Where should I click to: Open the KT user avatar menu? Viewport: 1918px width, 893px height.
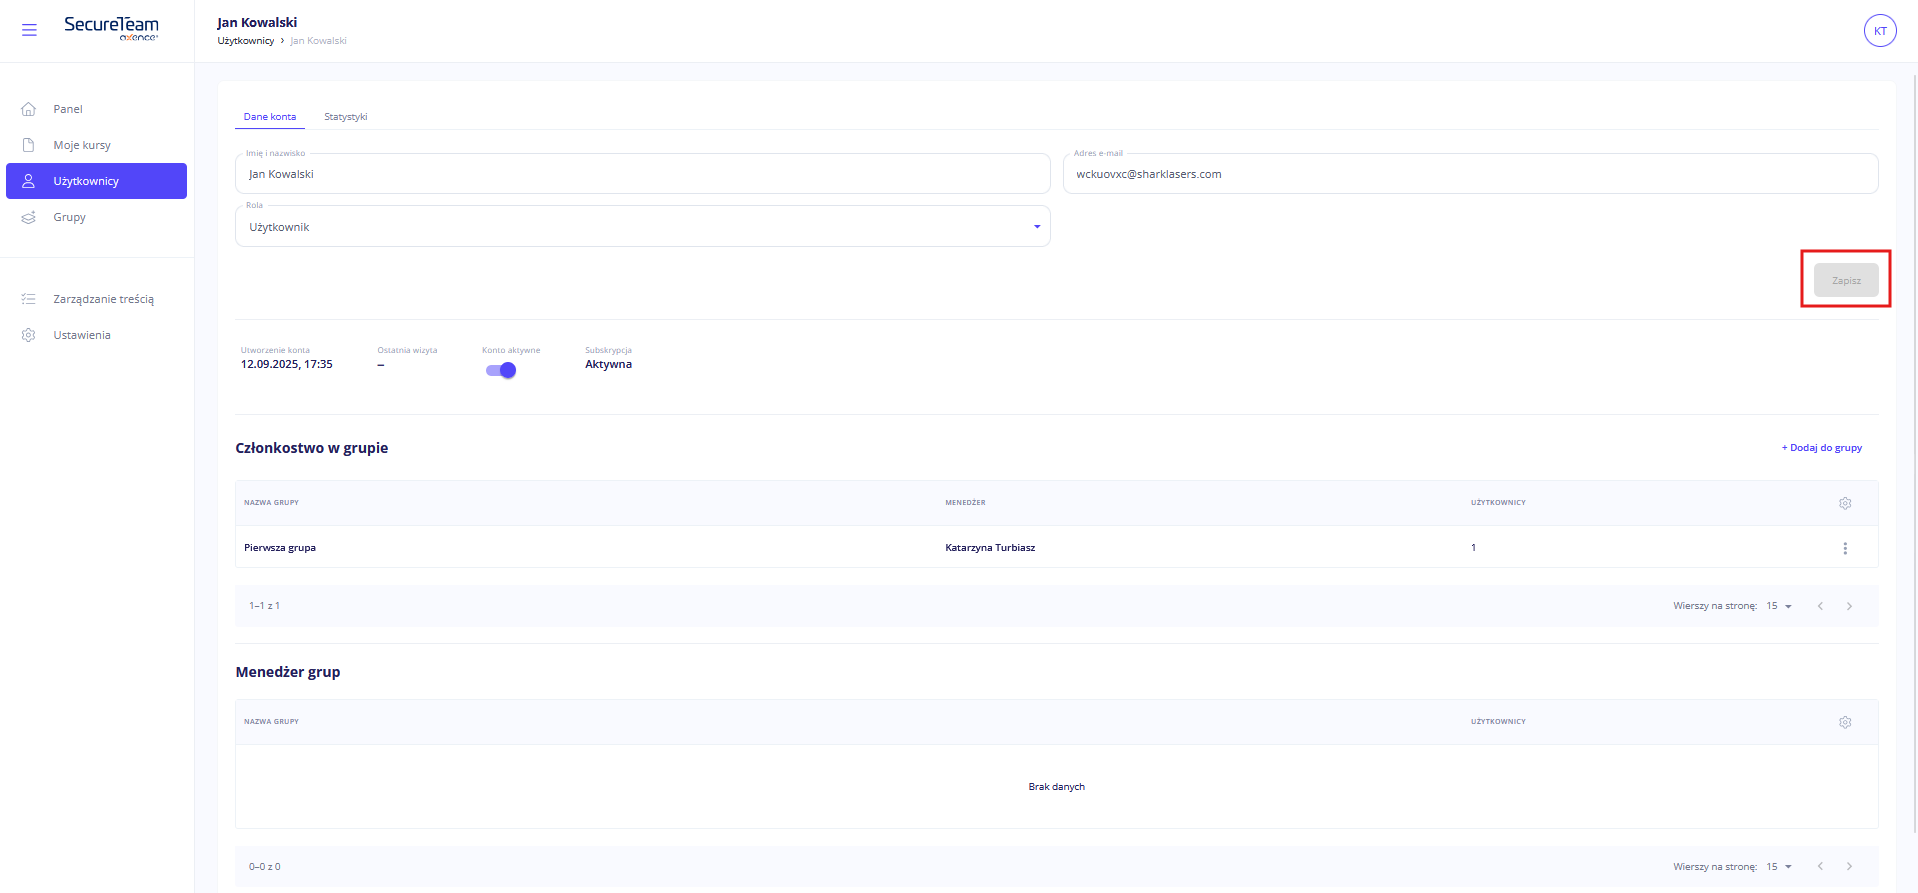[1879, 31]
